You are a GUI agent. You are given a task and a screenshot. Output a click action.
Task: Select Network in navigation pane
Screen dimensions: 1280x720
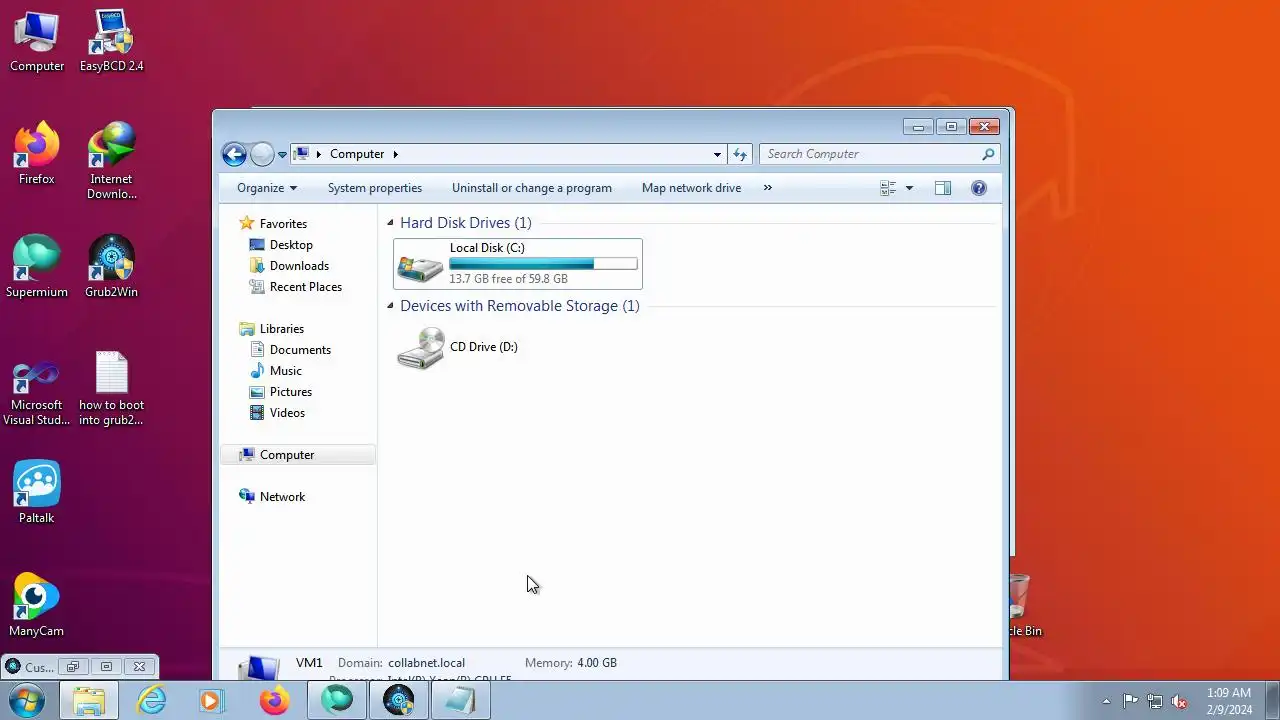point(282,497)
